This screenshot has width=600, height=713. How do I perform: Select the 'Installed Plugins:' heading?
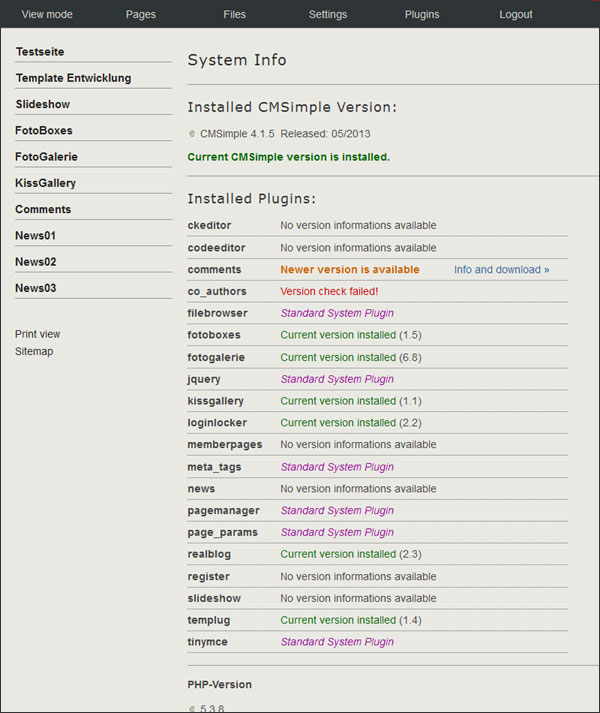[x=252, y=199]
